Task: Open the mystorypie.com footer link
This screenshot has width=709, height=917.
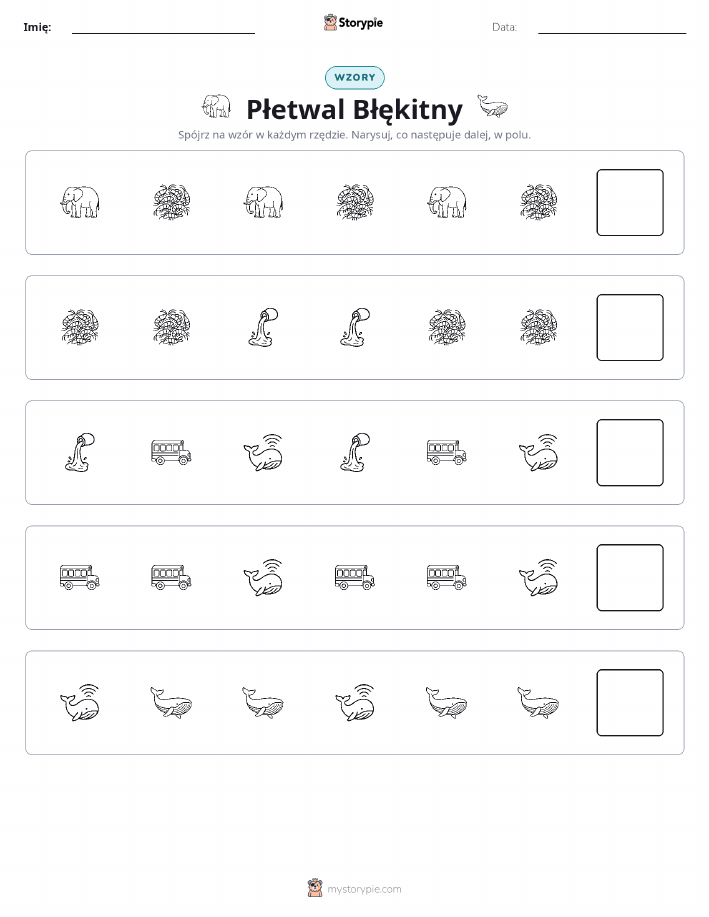Action: [x=364, y=889]
